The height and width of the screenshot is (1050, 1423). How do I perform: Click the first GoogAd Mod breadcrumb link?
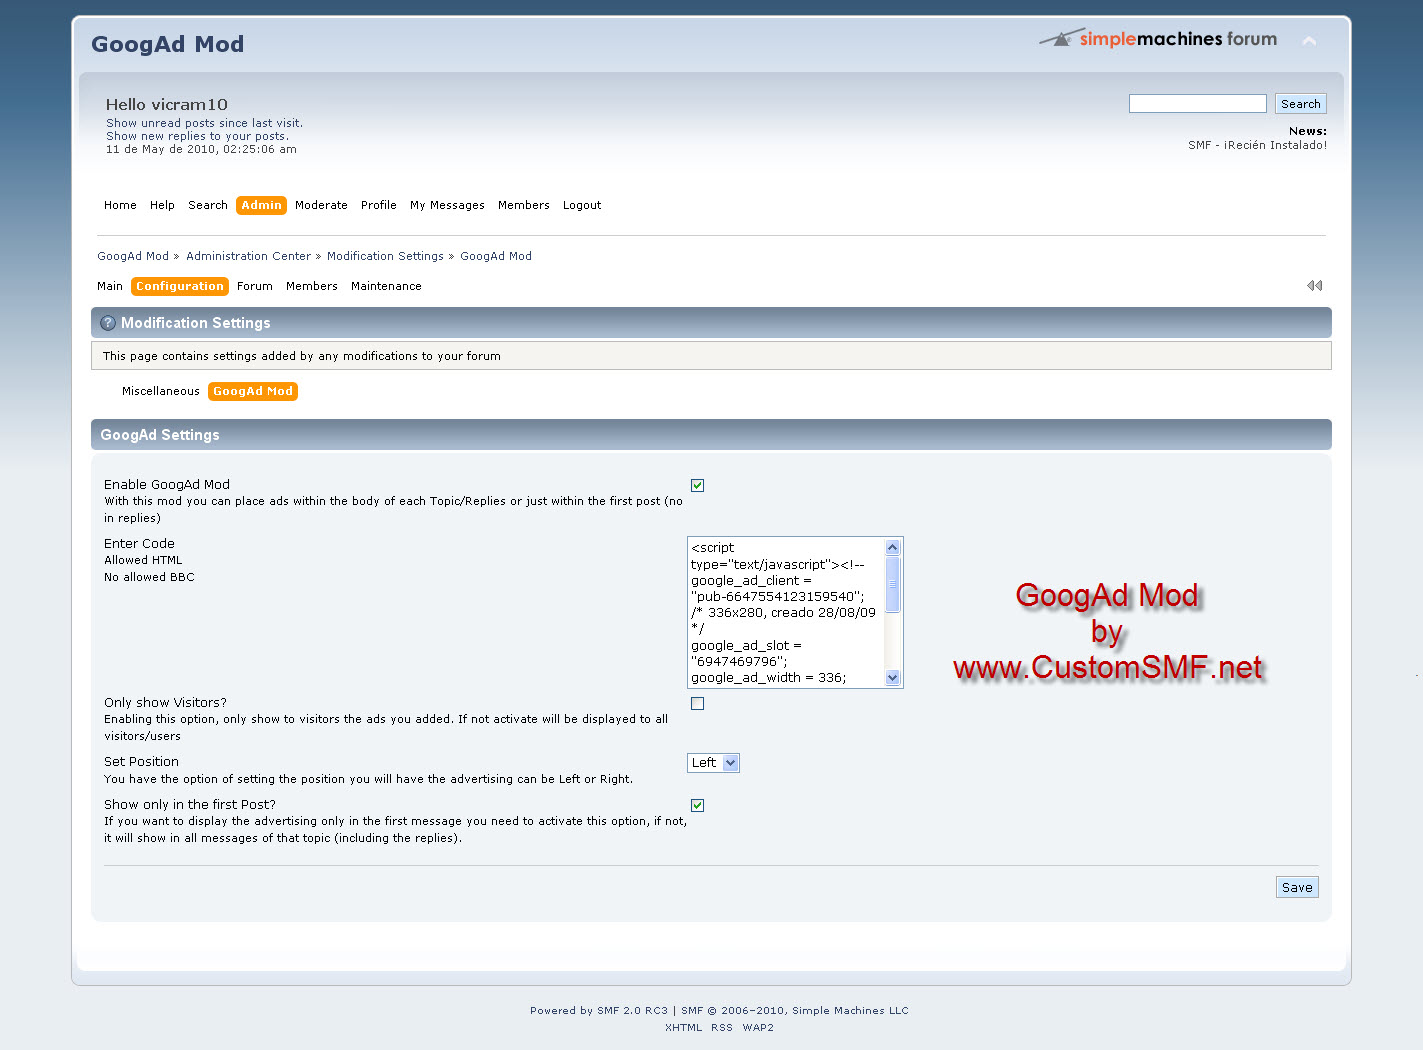[133, 256]
